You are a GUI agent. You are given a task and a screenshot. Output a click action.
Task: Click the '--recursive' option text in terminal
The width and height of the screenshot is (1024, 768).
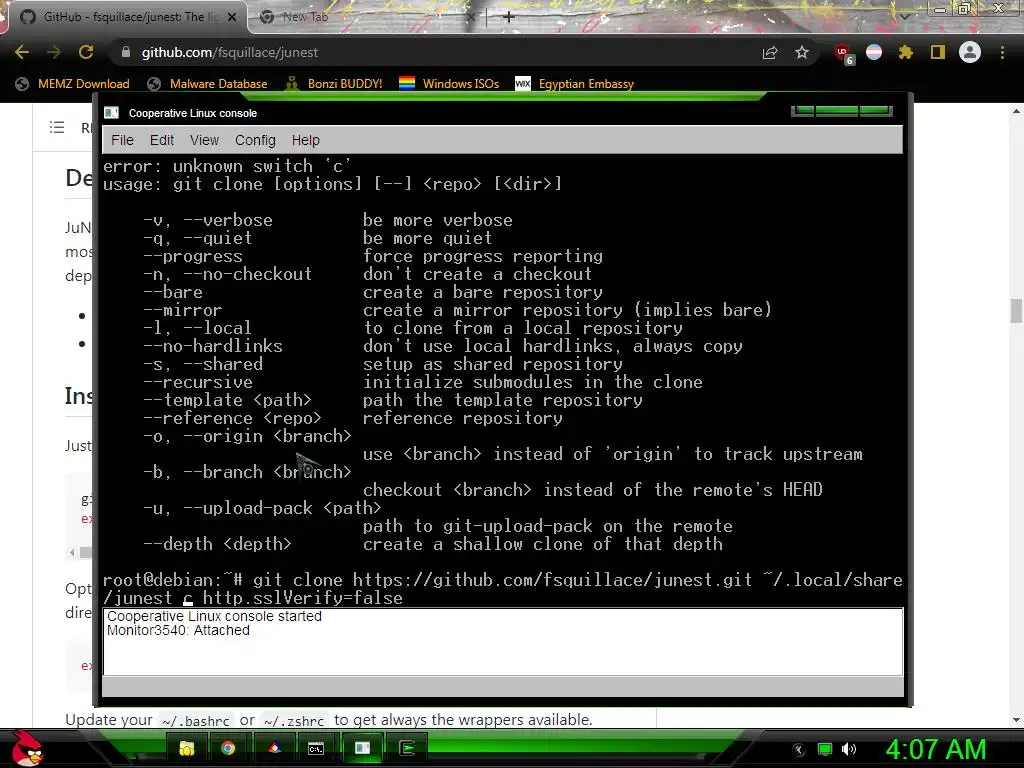(x=198, y=382)
